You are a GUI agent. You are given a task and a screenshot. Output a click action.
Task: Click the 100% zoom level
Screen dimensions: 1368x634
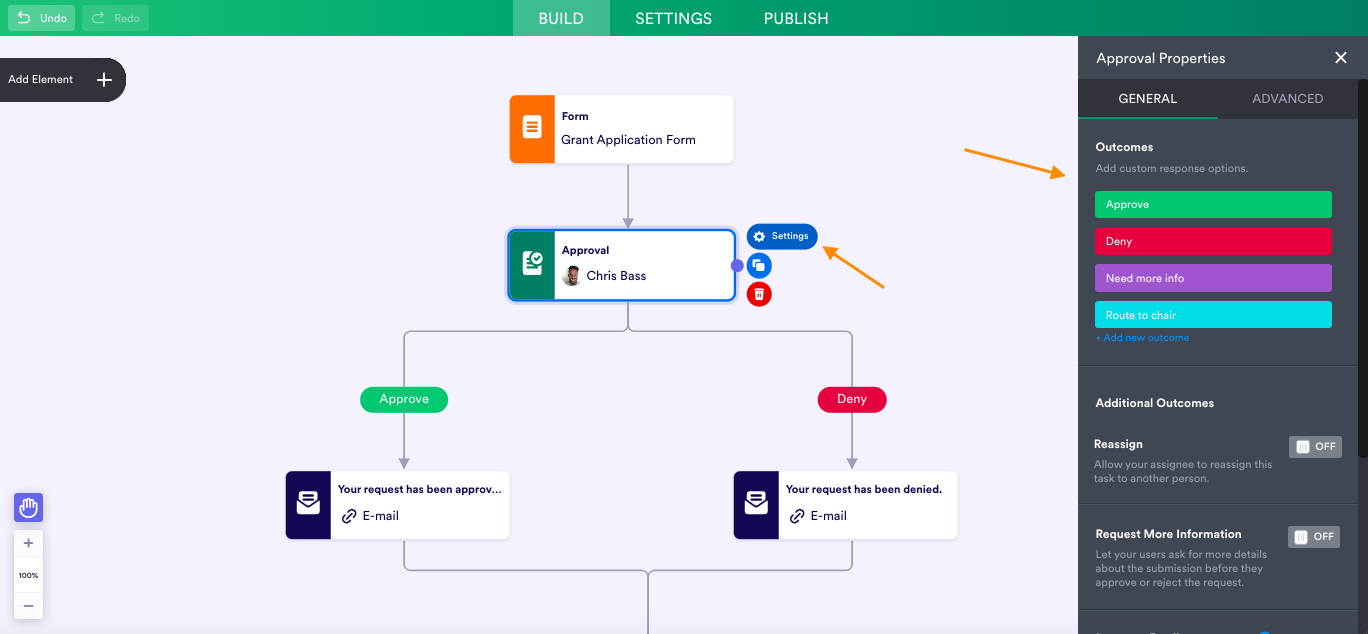point(28,575)
